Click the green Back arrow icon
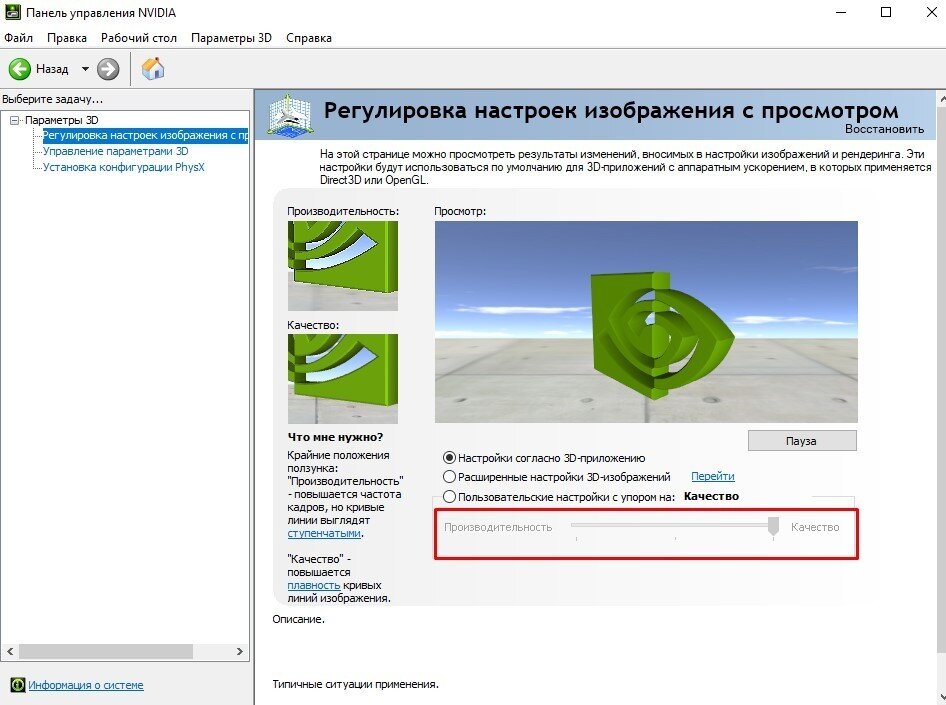This screenshot has width=946, height=705. pos(19,69)
